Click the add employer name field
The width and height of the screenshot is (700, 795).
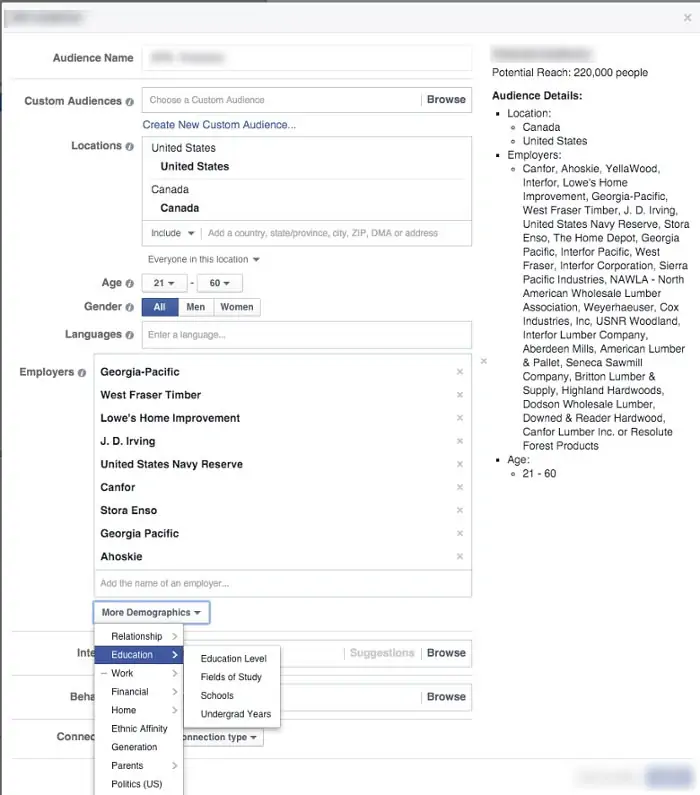(283, 583)
